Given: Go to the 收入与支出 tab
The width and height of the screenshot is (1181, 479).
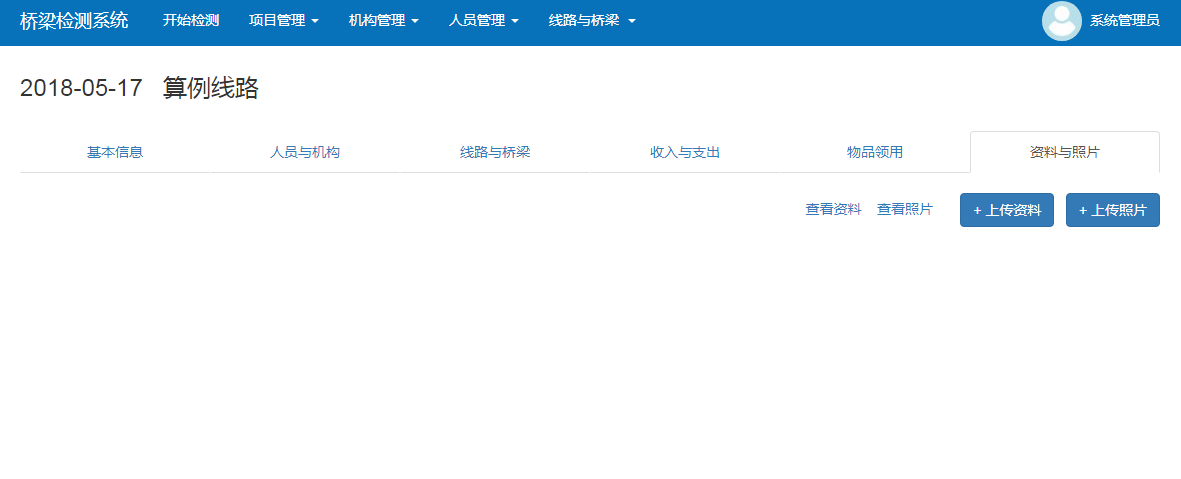Looking at the screenshot, I should [x=685, y=153].
